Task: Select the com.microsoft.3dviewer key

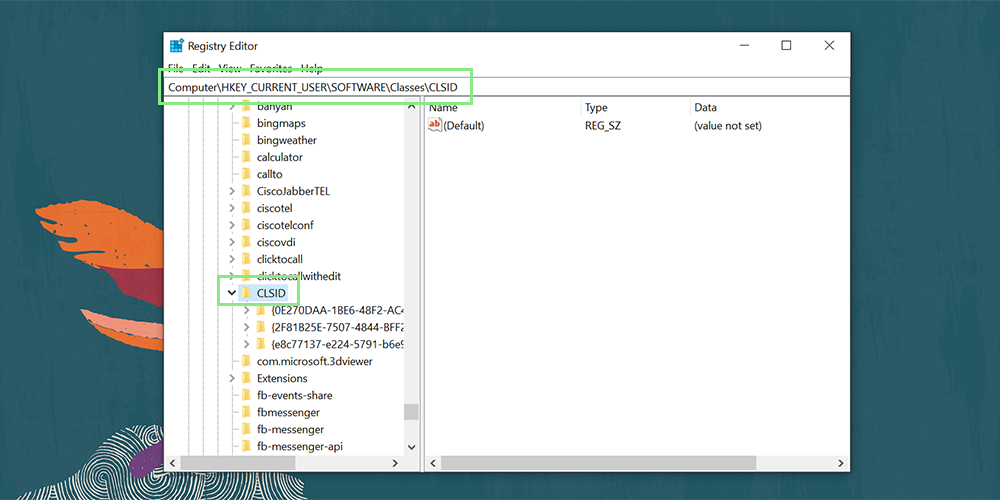Action: [314, 361]
